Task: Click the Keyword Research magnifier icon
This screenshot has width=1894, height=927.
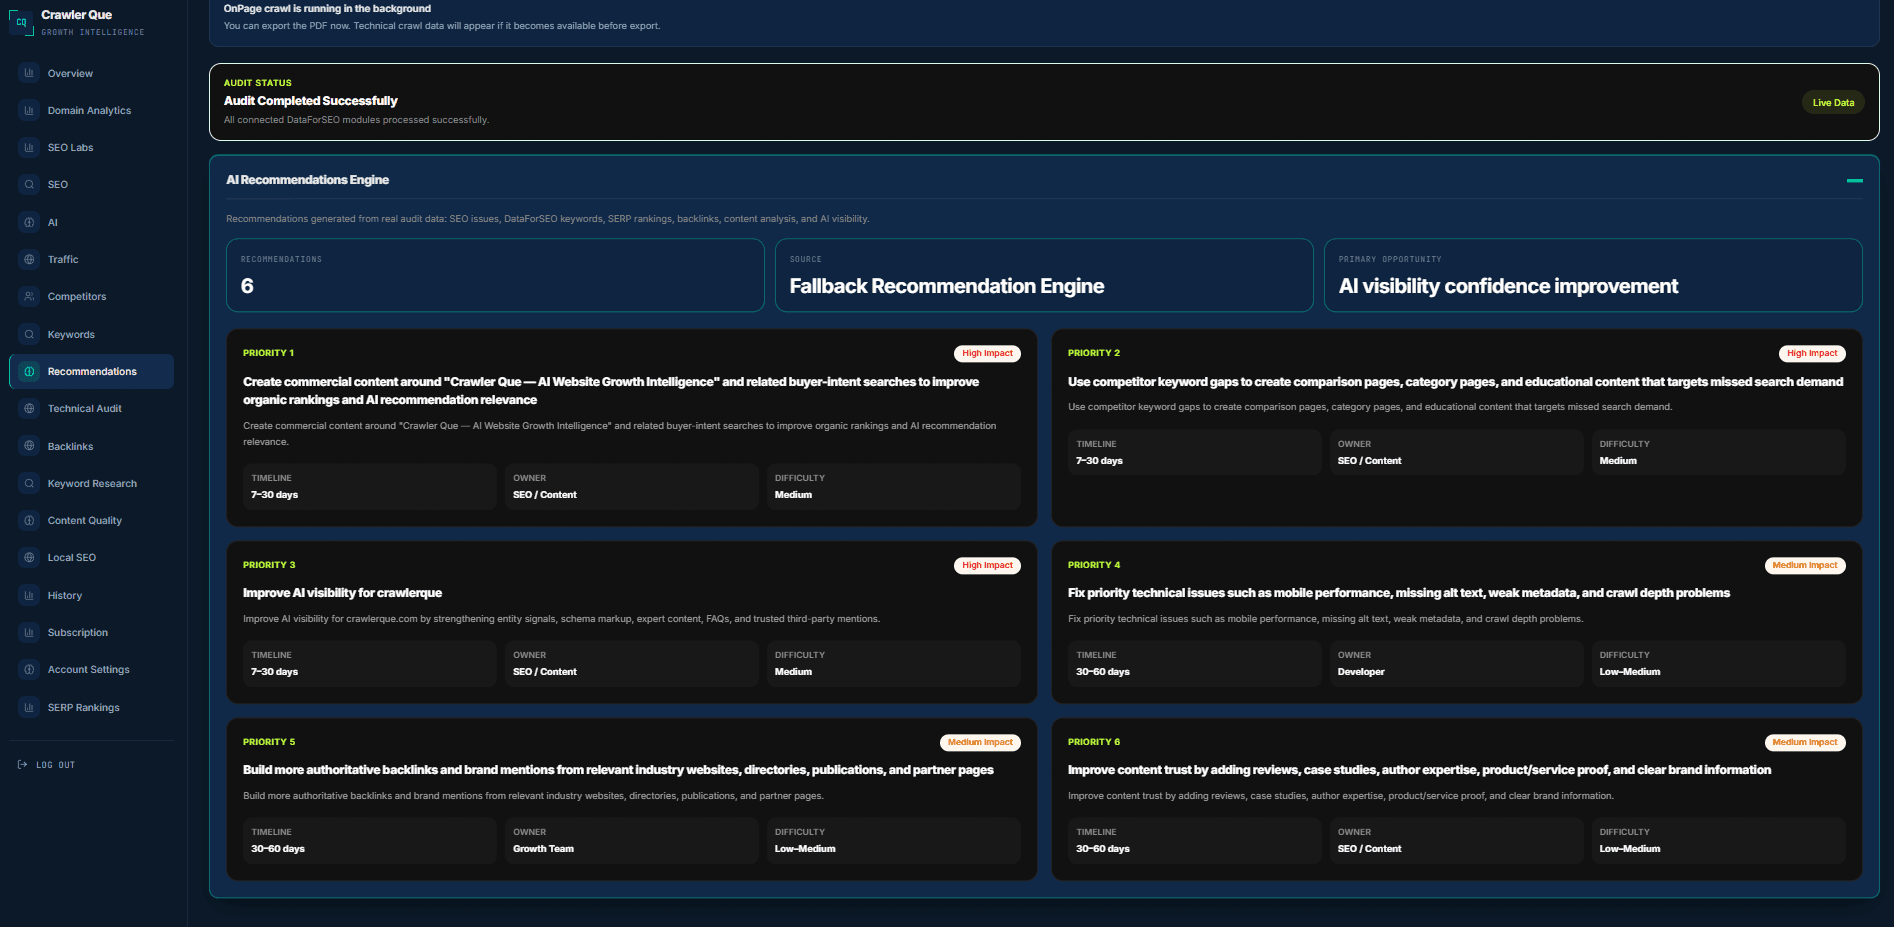Action: [x=29, y=483]
